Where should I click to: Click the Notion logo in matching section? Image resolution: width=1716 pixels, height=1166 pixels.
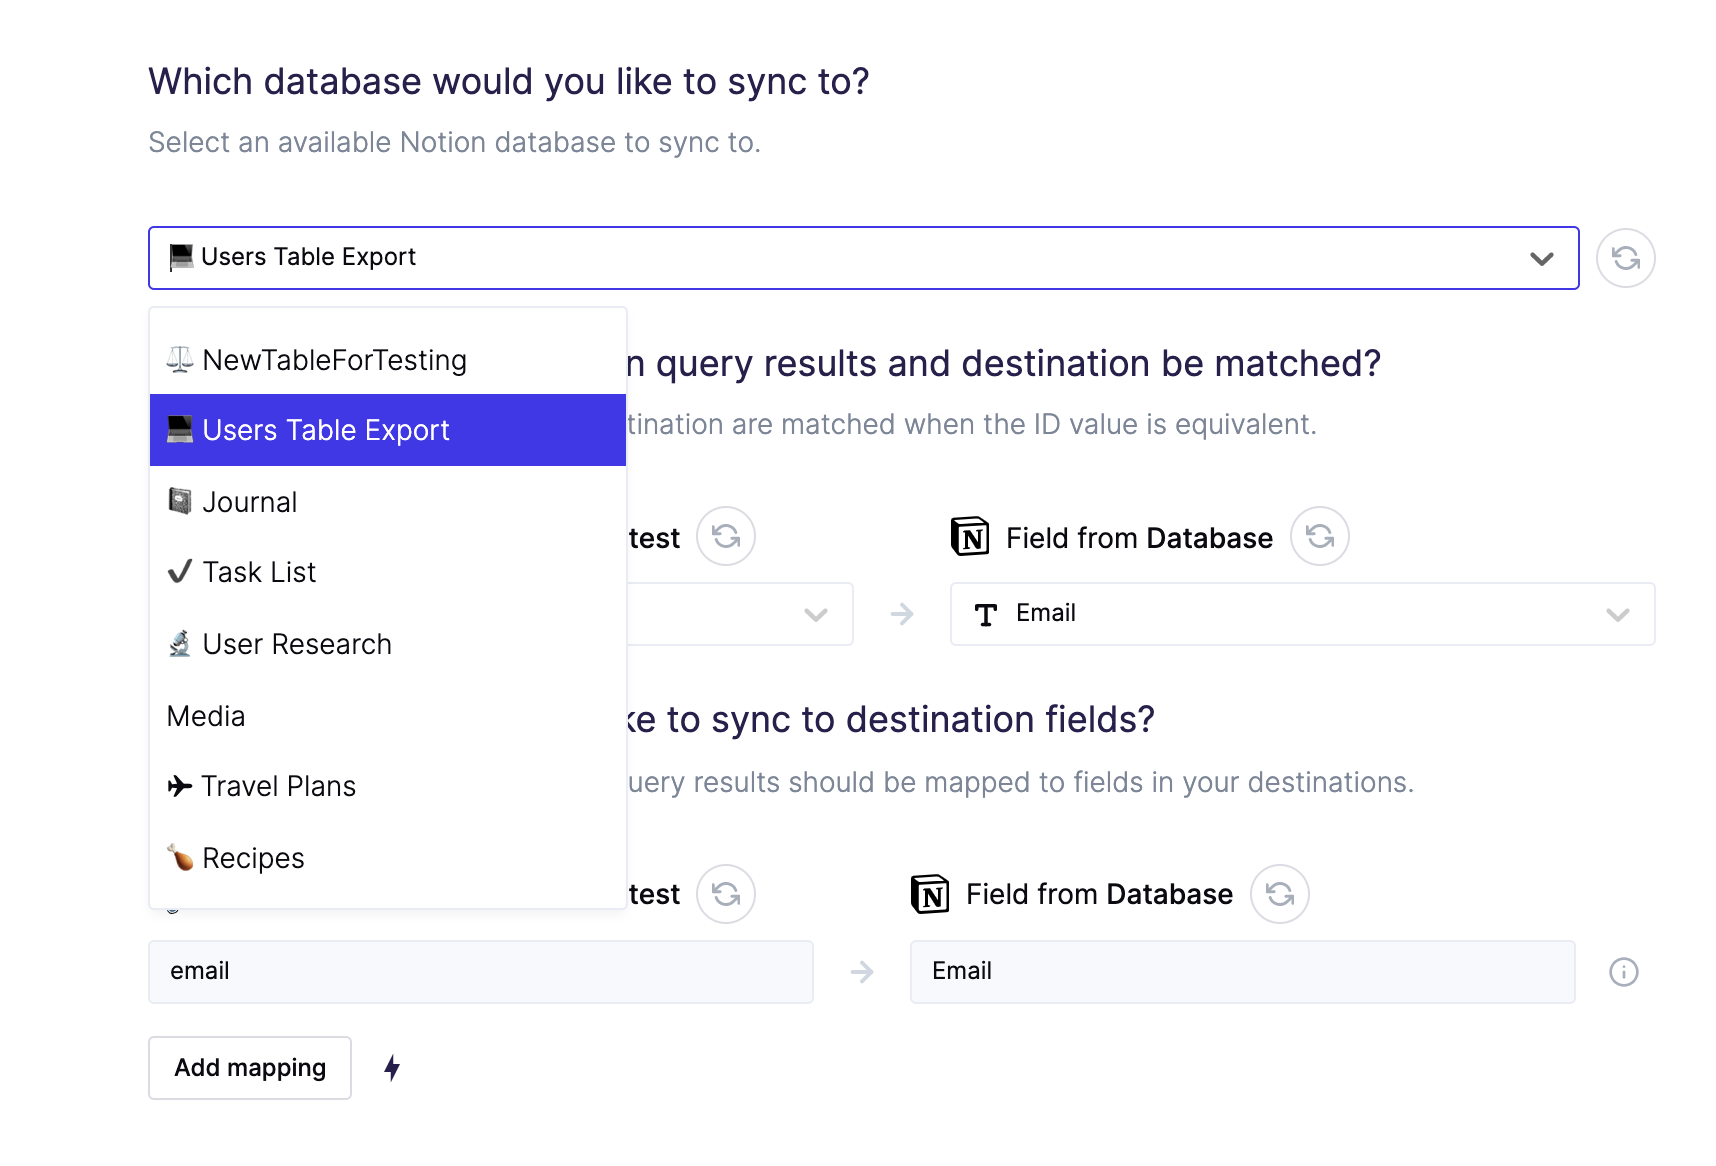pyautogui.click(x=970, y=537)
